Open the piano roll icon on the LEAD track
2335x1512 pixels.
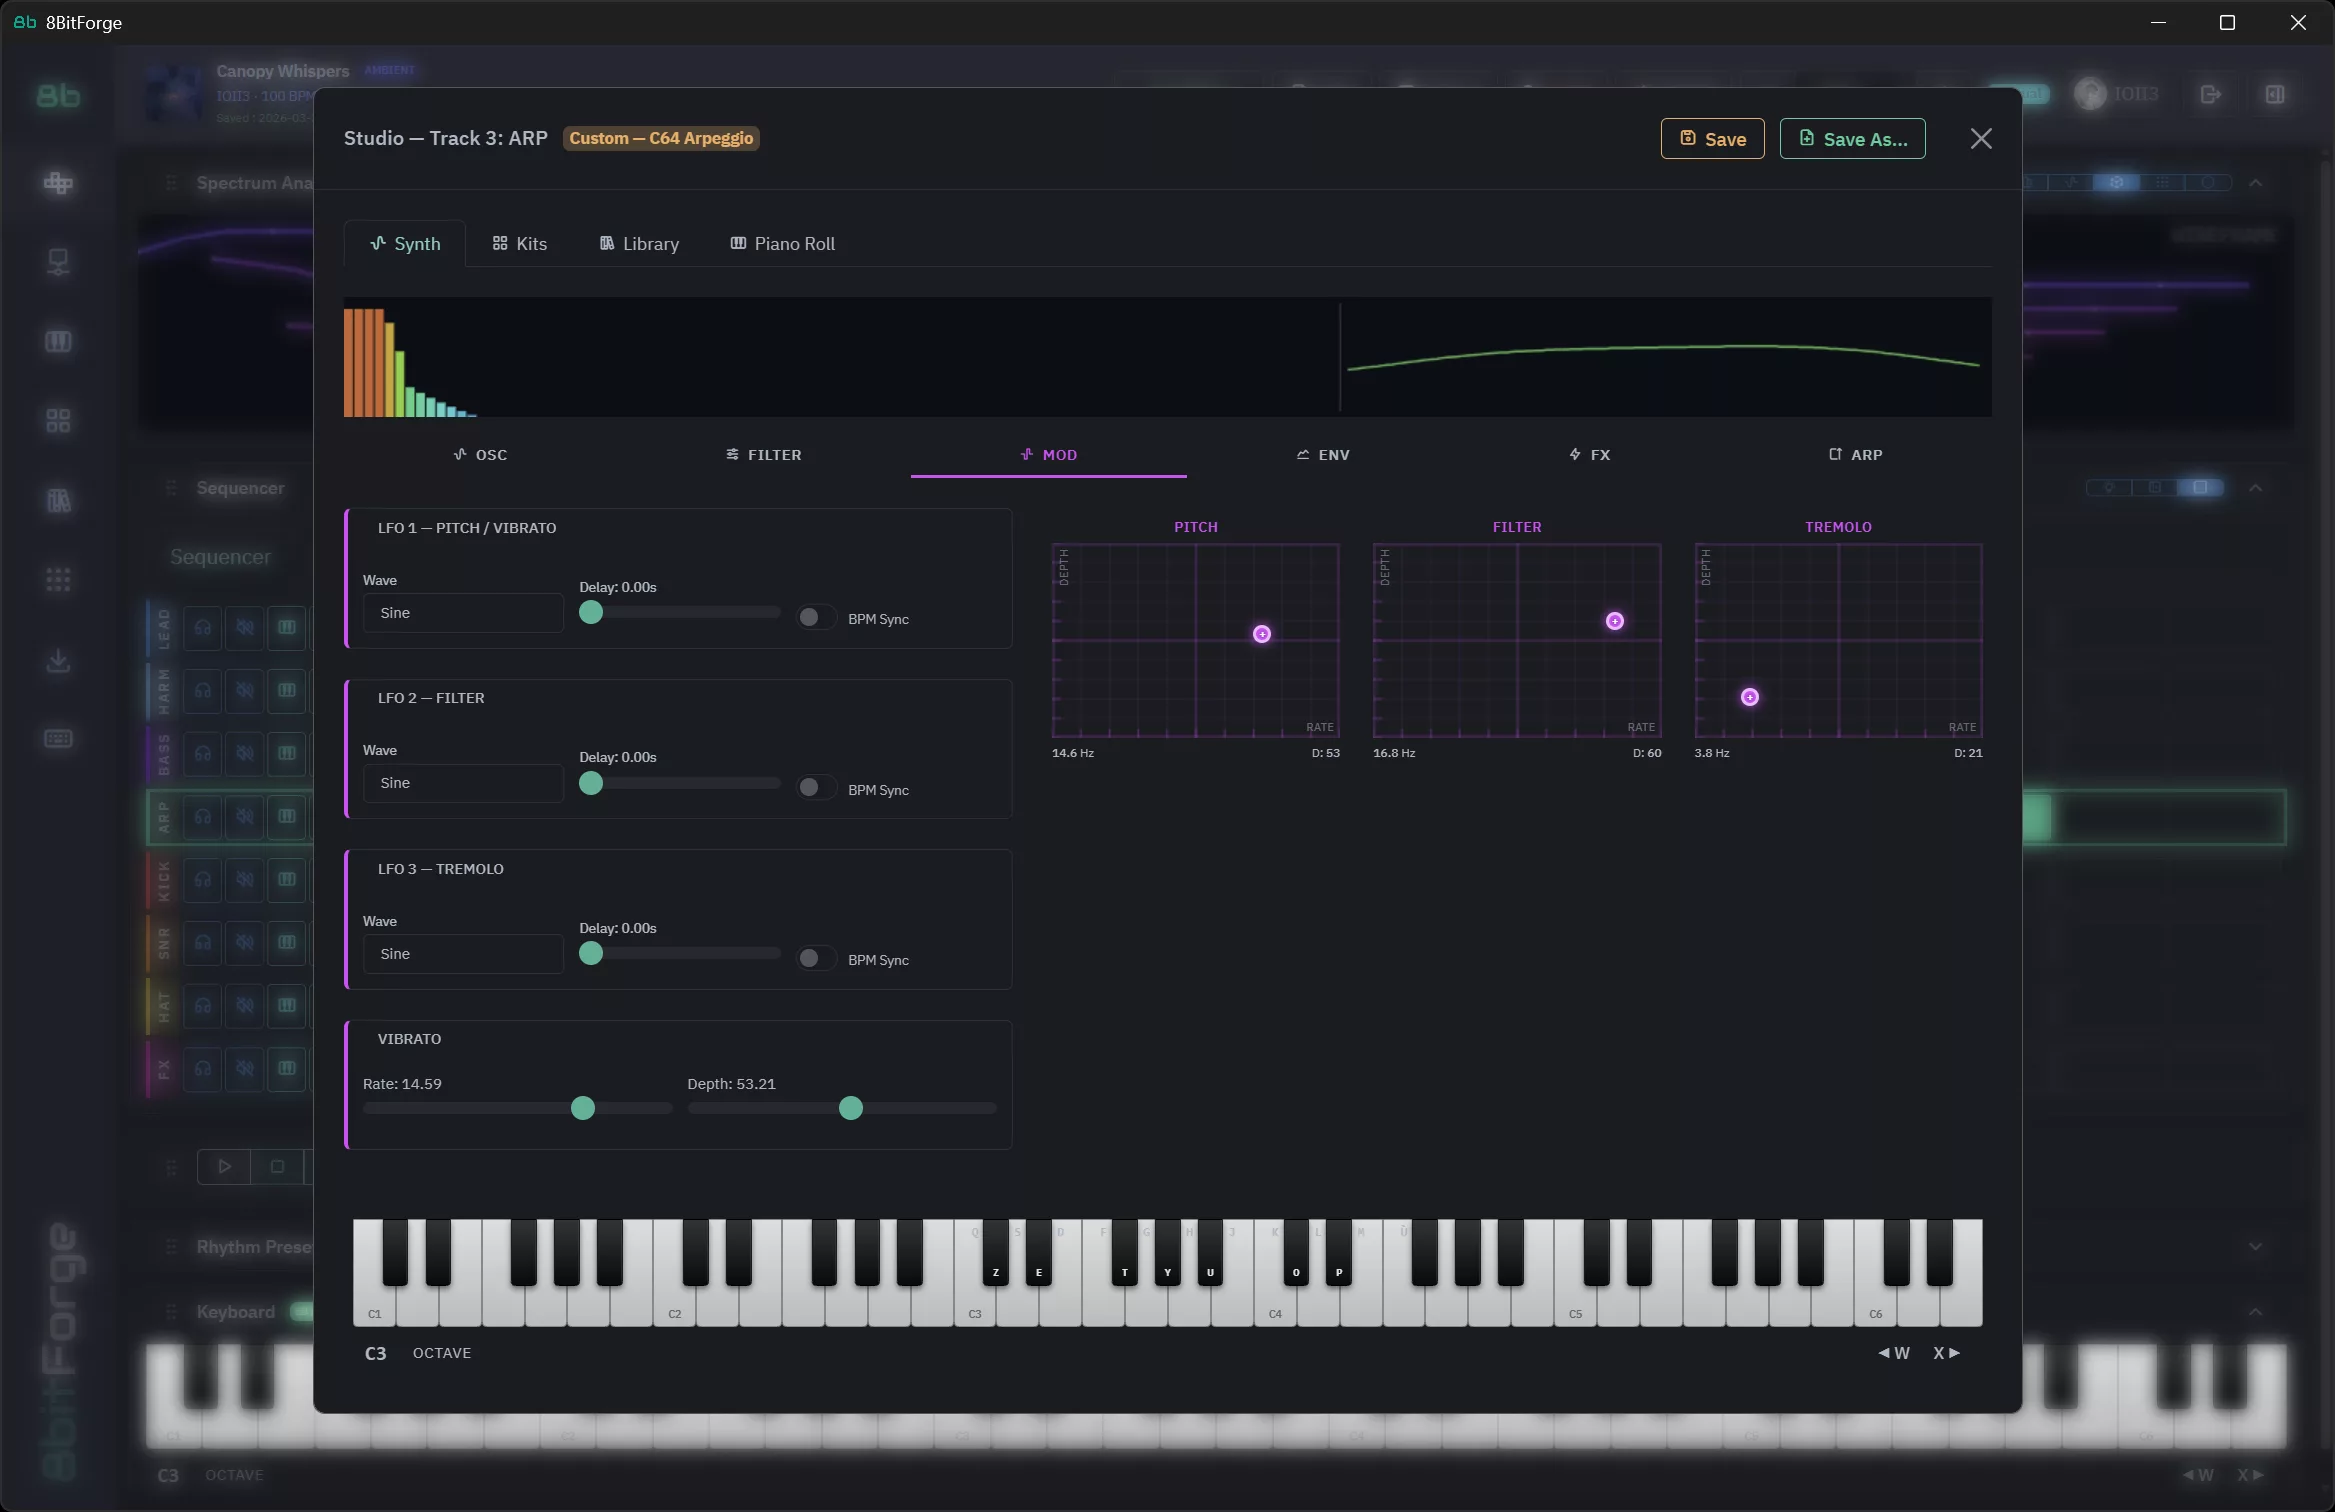point(287,628)
